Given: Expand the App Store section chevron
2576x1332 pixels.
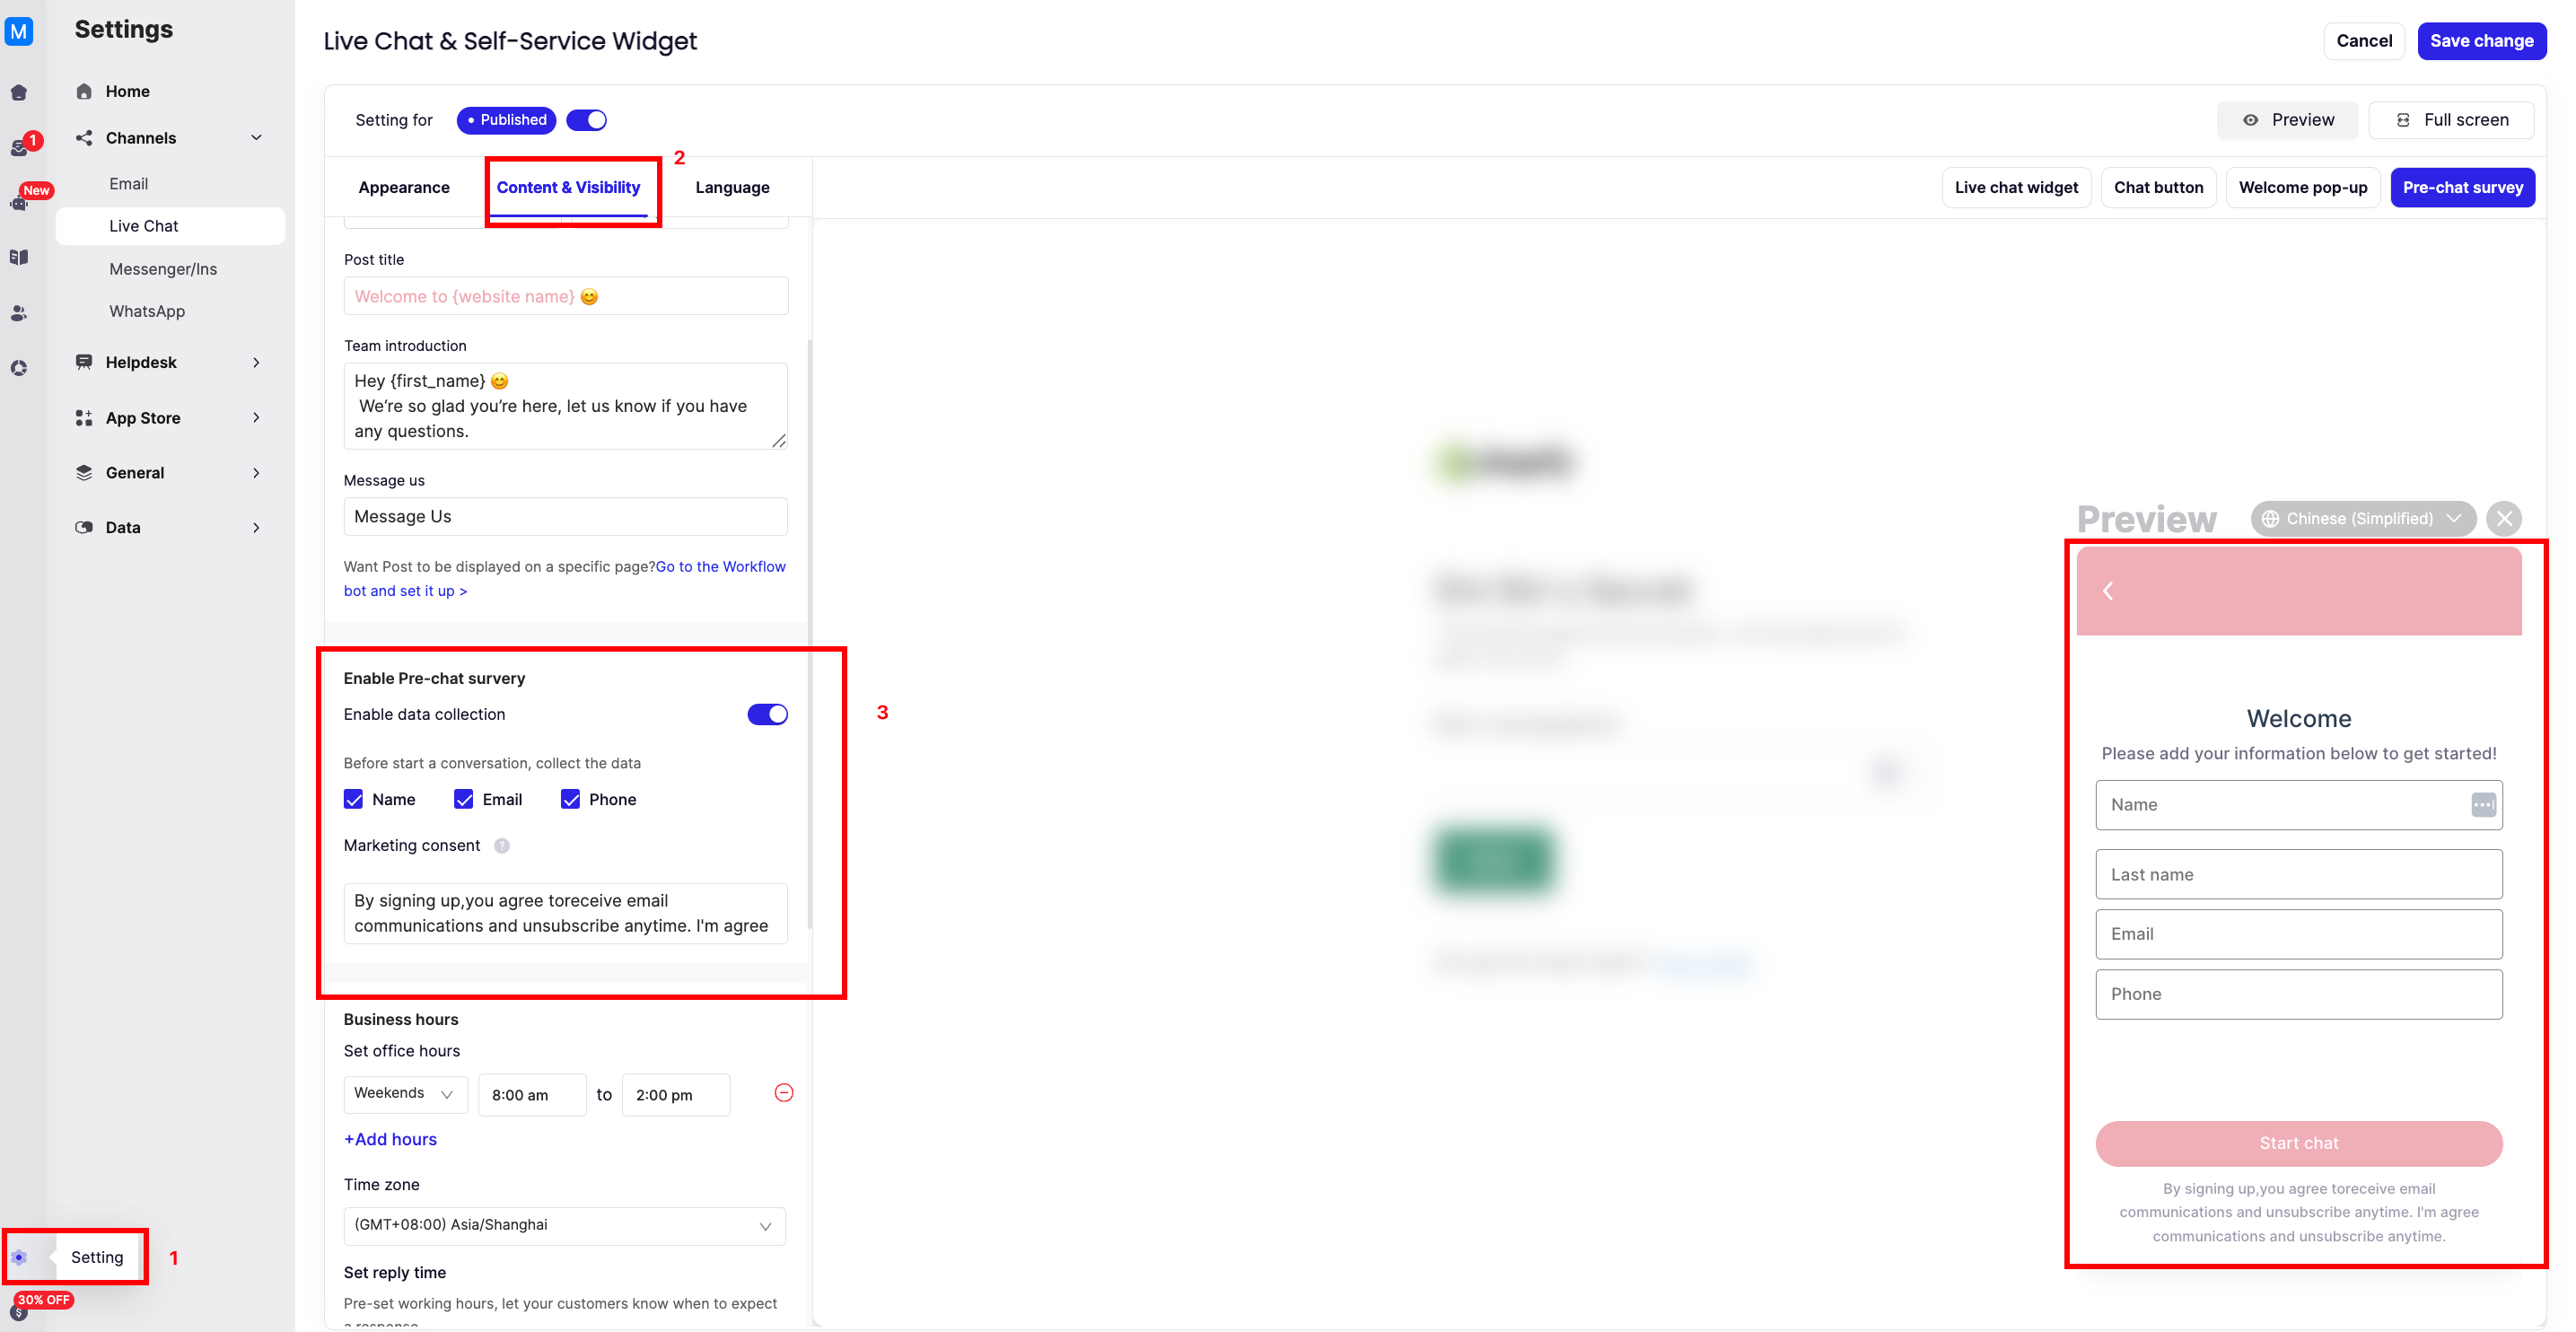Looking at the screenshot, I should pyautogui.click(x=256, y=418).
